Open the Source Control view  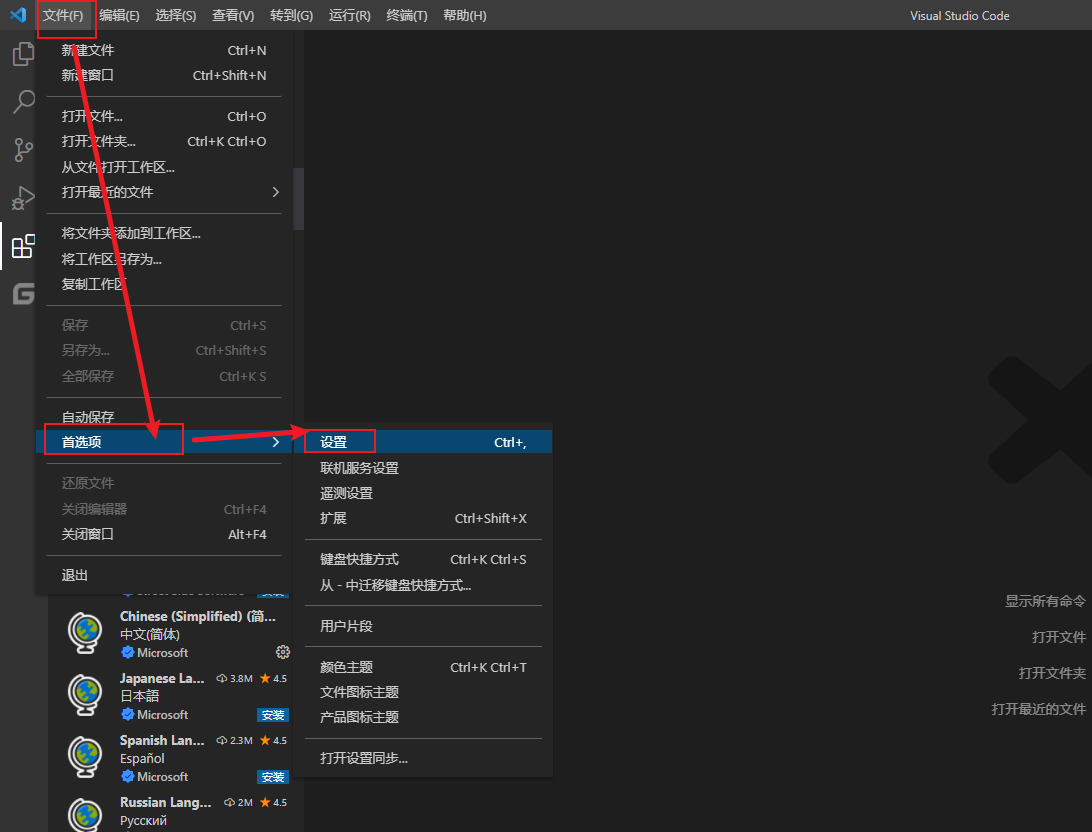point(23,150)
